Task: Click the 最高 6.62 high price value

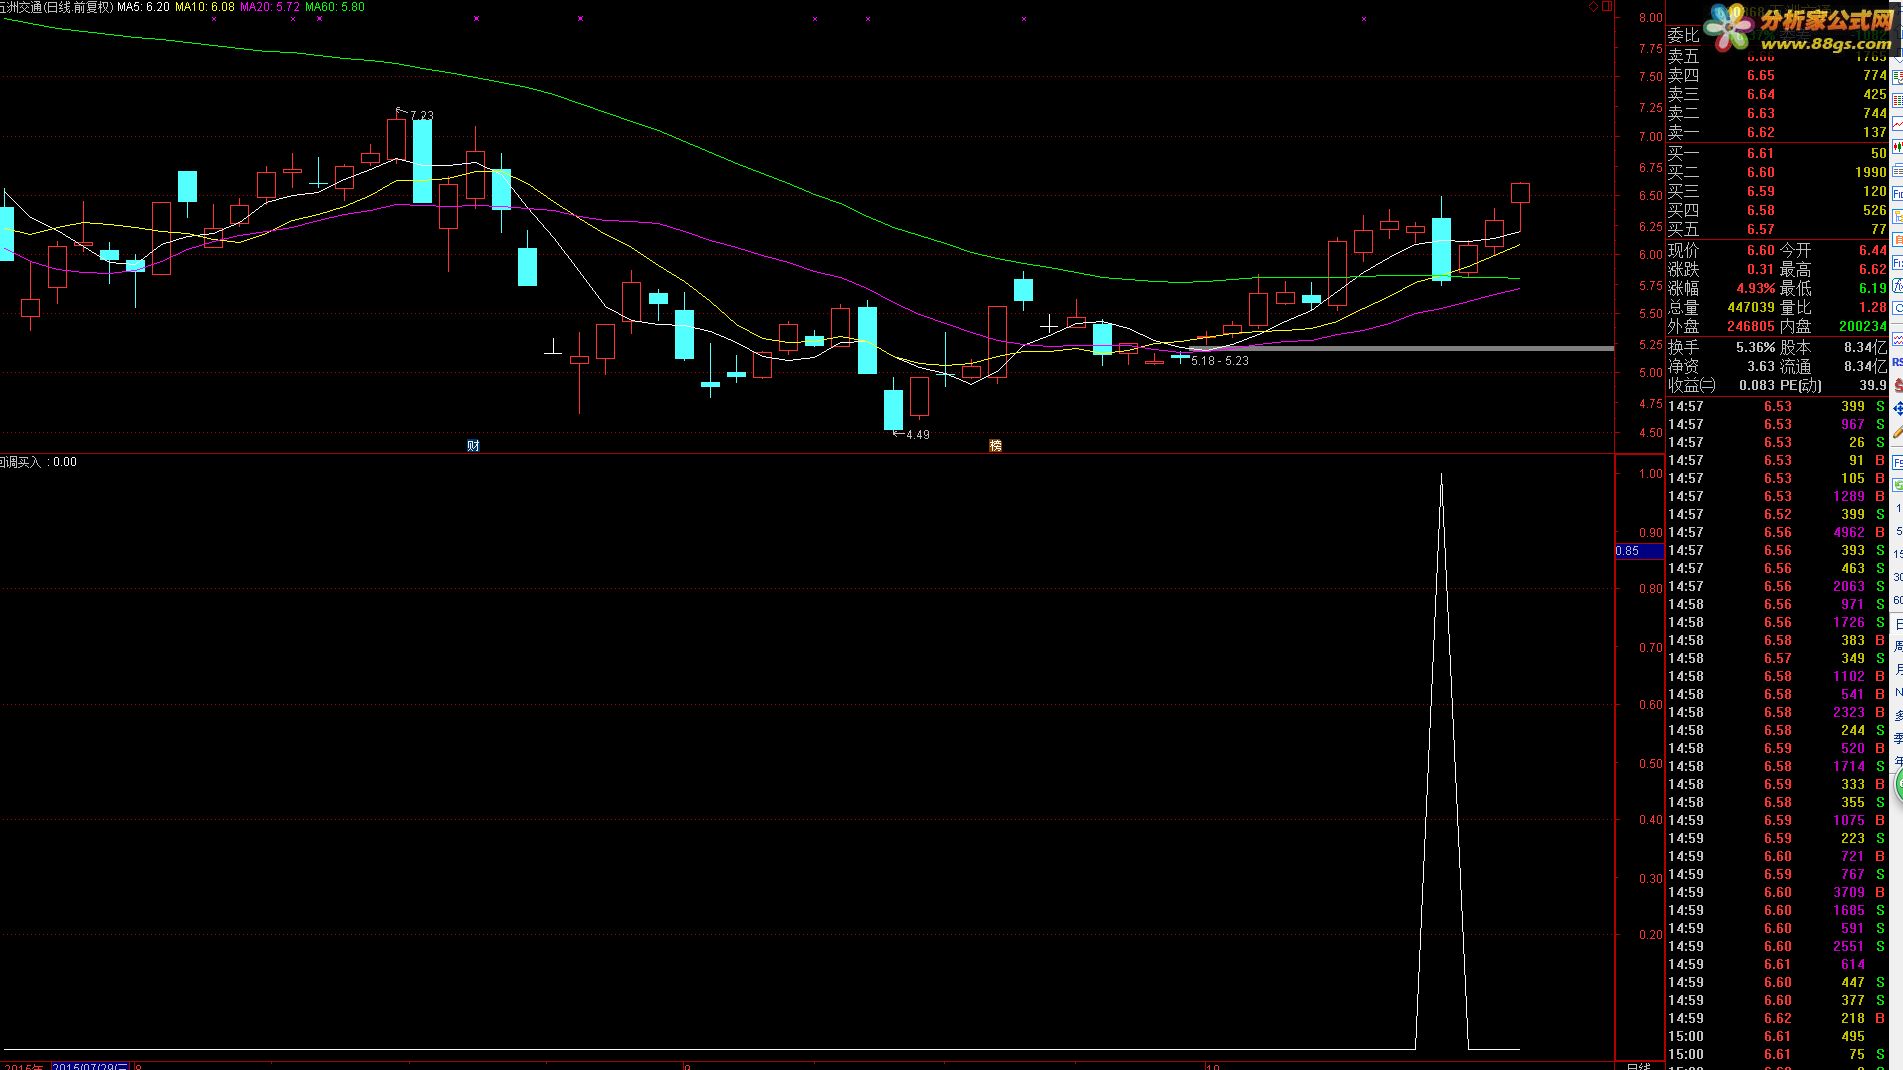Action: pos(1872,269)
